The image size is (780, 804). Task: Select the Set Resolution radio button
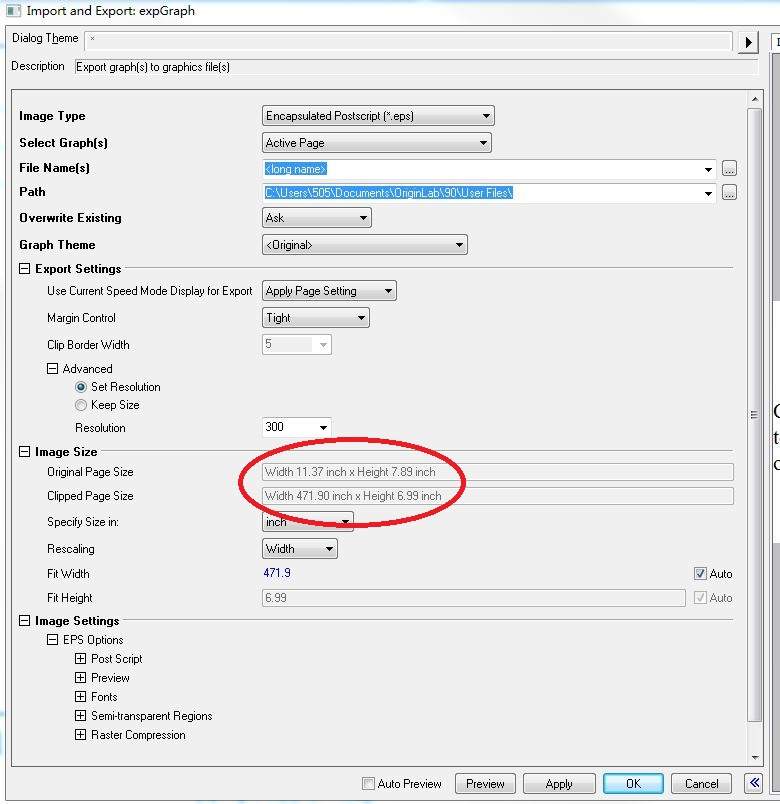point(81,387)
